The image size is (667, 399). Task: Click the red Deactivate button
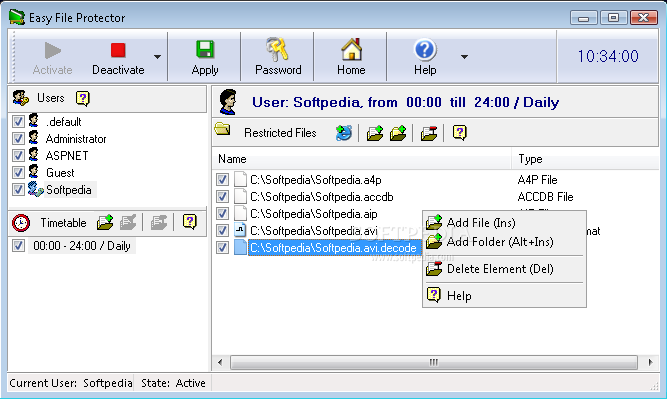pyautogui.click(x=118, y=57)
